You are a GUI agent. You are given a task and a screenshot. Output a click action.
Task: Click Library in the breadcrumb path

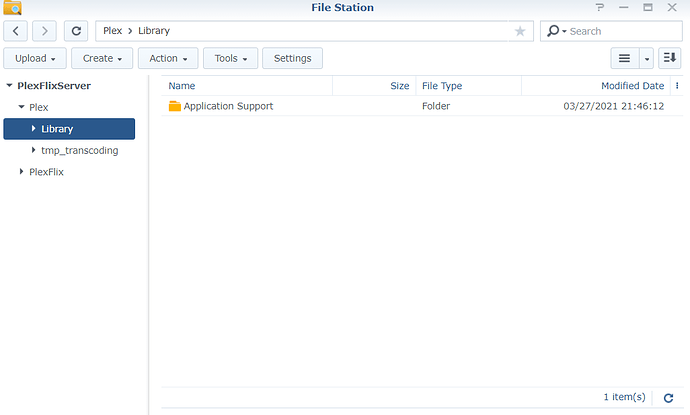[x=154, y=31]
